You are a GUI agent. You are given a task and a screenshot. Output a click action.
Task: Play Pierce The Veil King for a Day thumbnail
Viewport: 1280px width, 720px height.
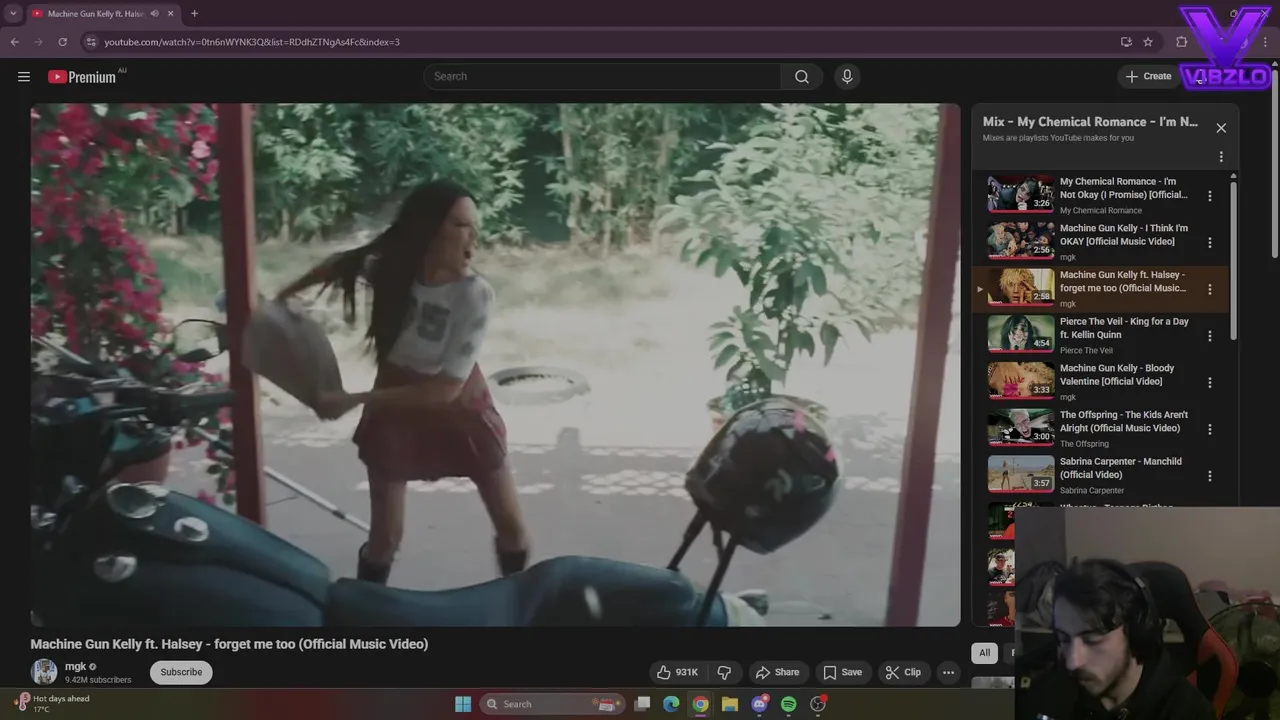tap(1021, 334)
